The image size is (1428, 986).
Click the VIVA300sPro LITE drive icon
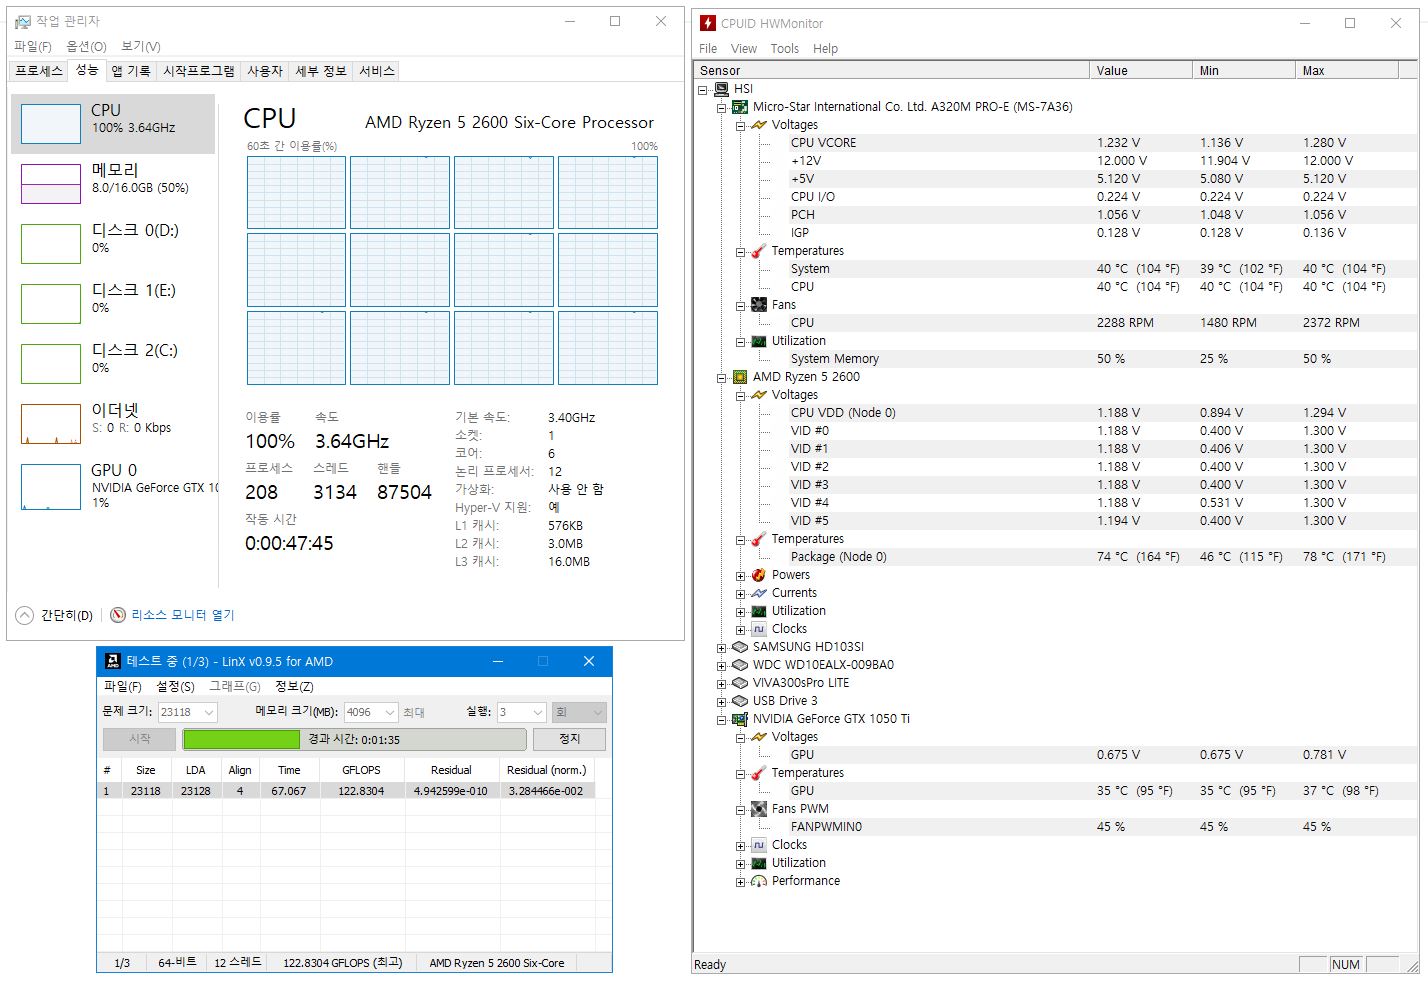740,683
